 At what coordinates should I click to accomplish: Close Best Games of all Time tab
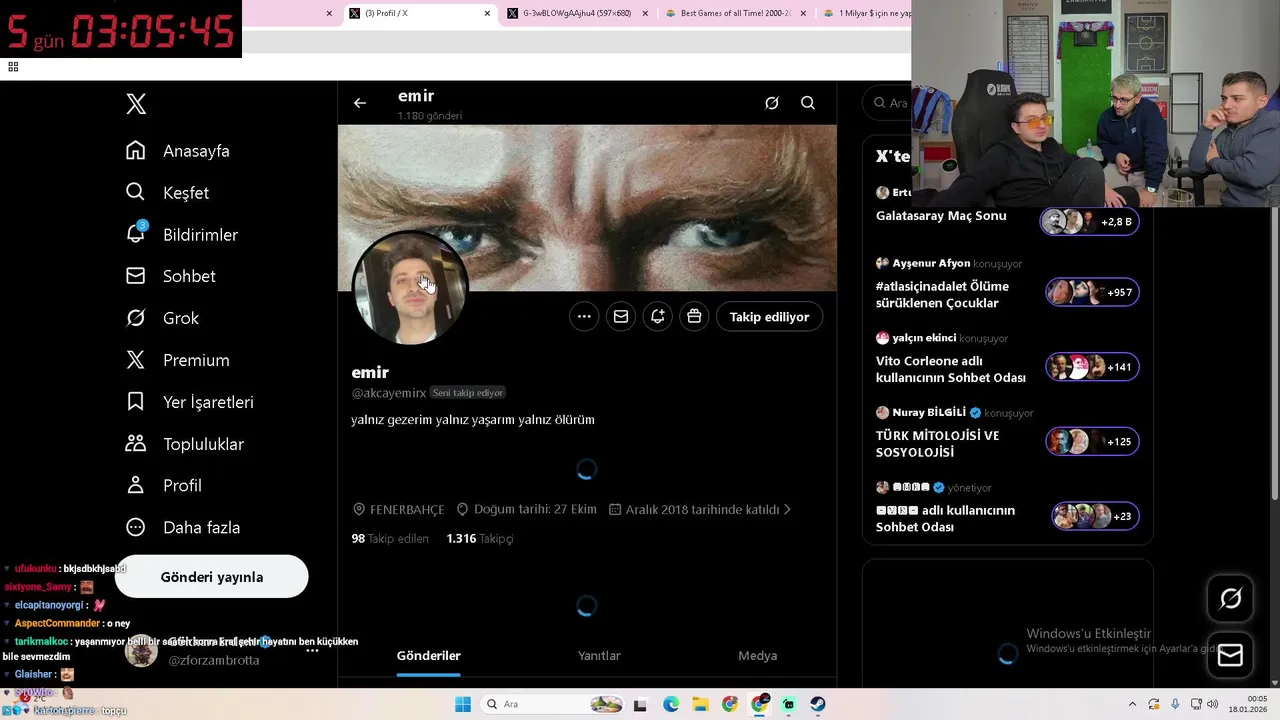[x=802, y=14]
